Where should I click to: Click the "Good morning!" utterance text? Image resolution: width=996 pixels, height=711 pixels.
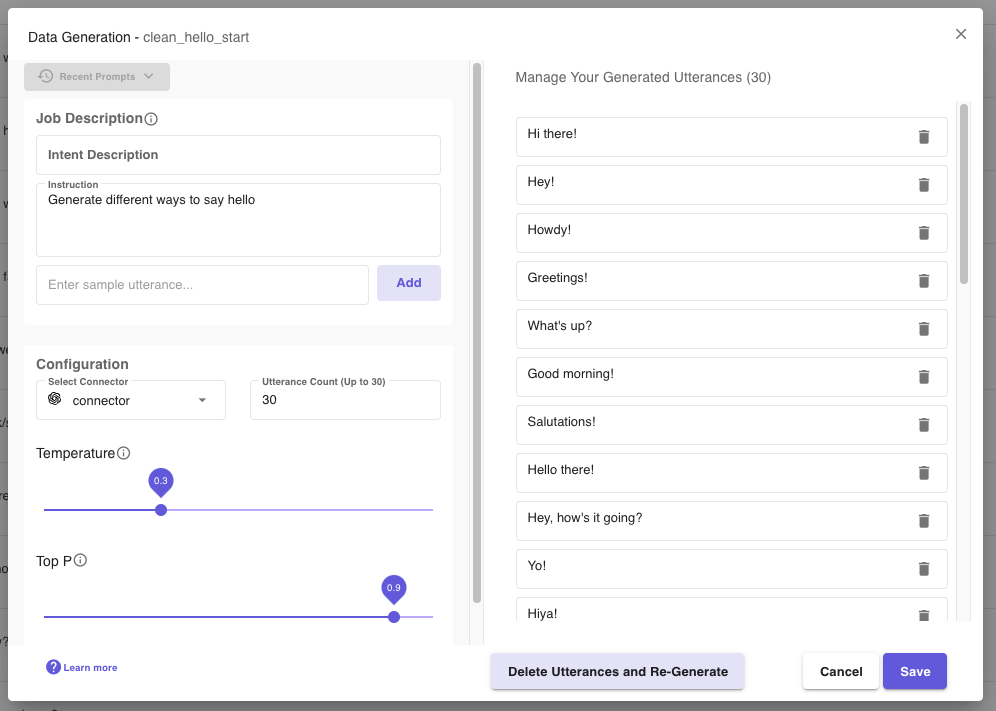point(570,374)
